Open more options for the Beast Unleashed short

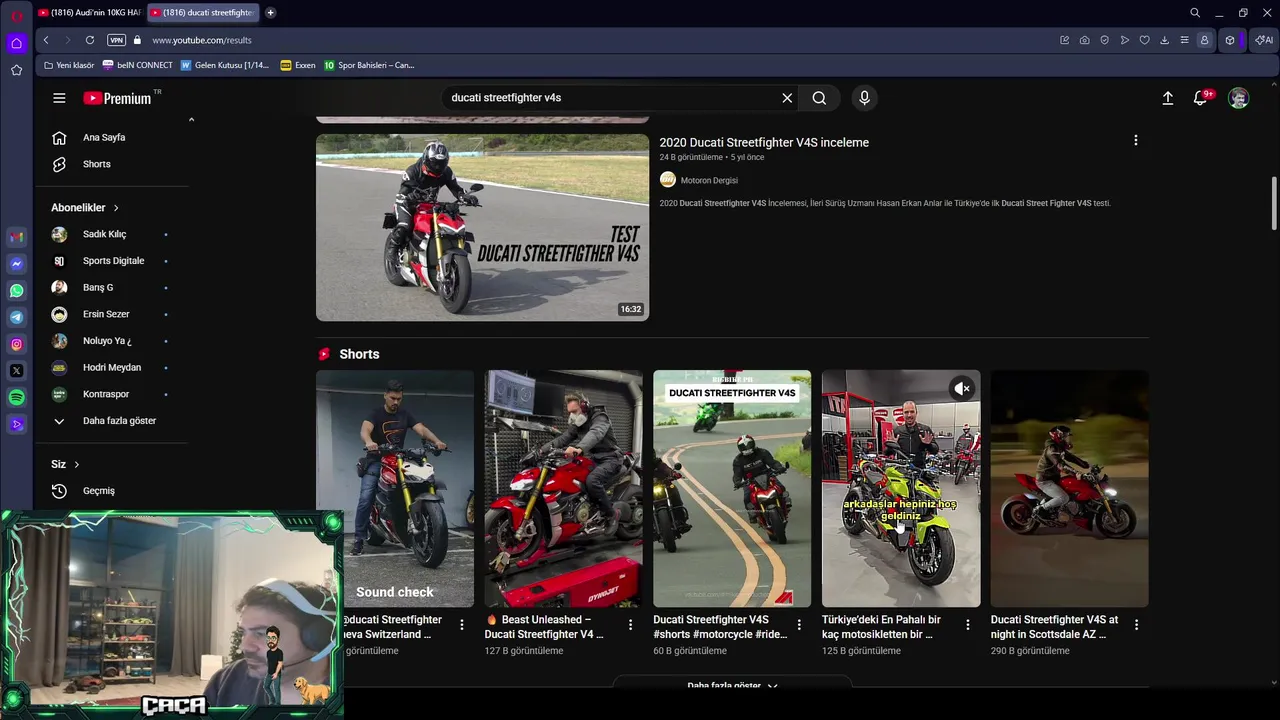coord(630,625)
